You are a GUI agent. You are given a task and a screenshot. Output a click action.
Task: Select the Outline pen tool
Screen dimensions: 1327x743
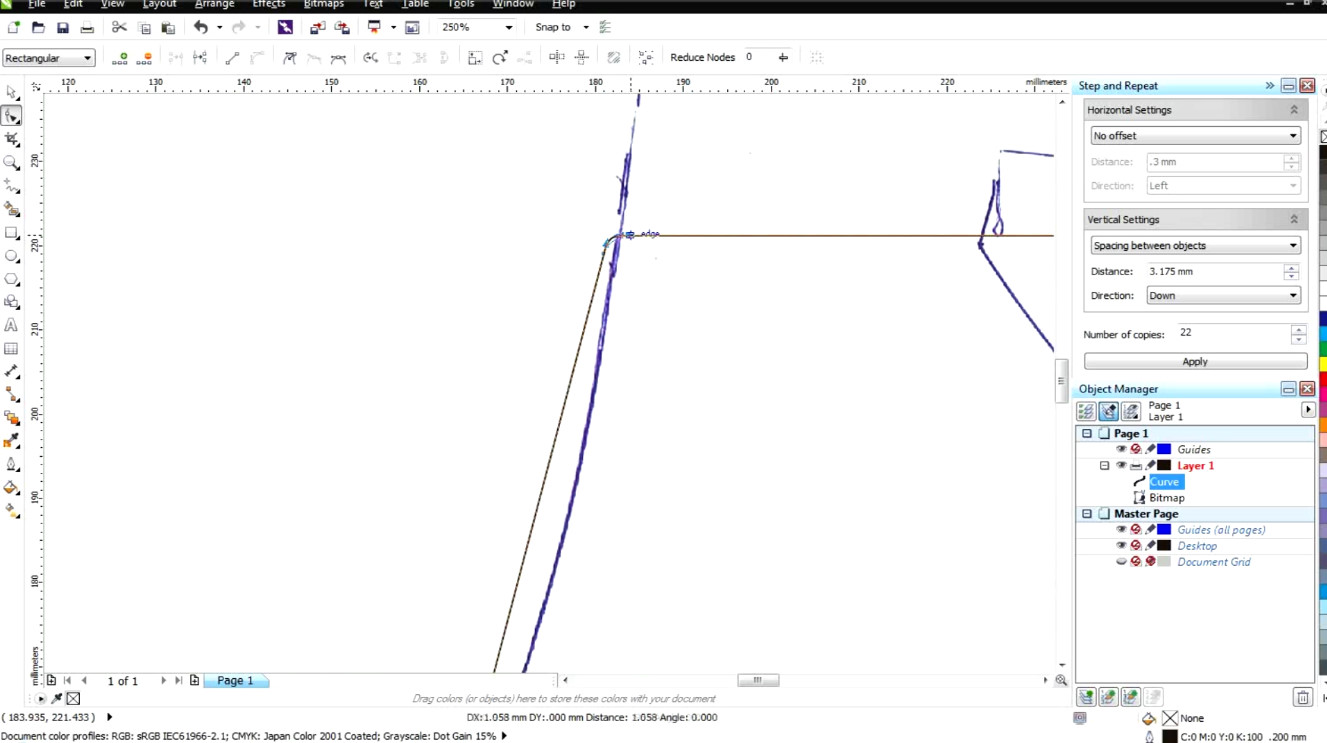tap(12, 465)
